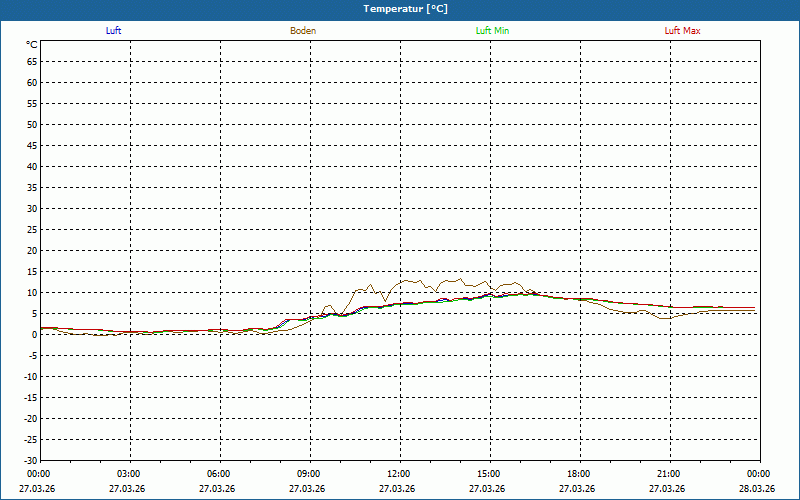The image size is (800, 500).
Task: Click the 10 value on the y-axis
Action: [x=32, y=293]
